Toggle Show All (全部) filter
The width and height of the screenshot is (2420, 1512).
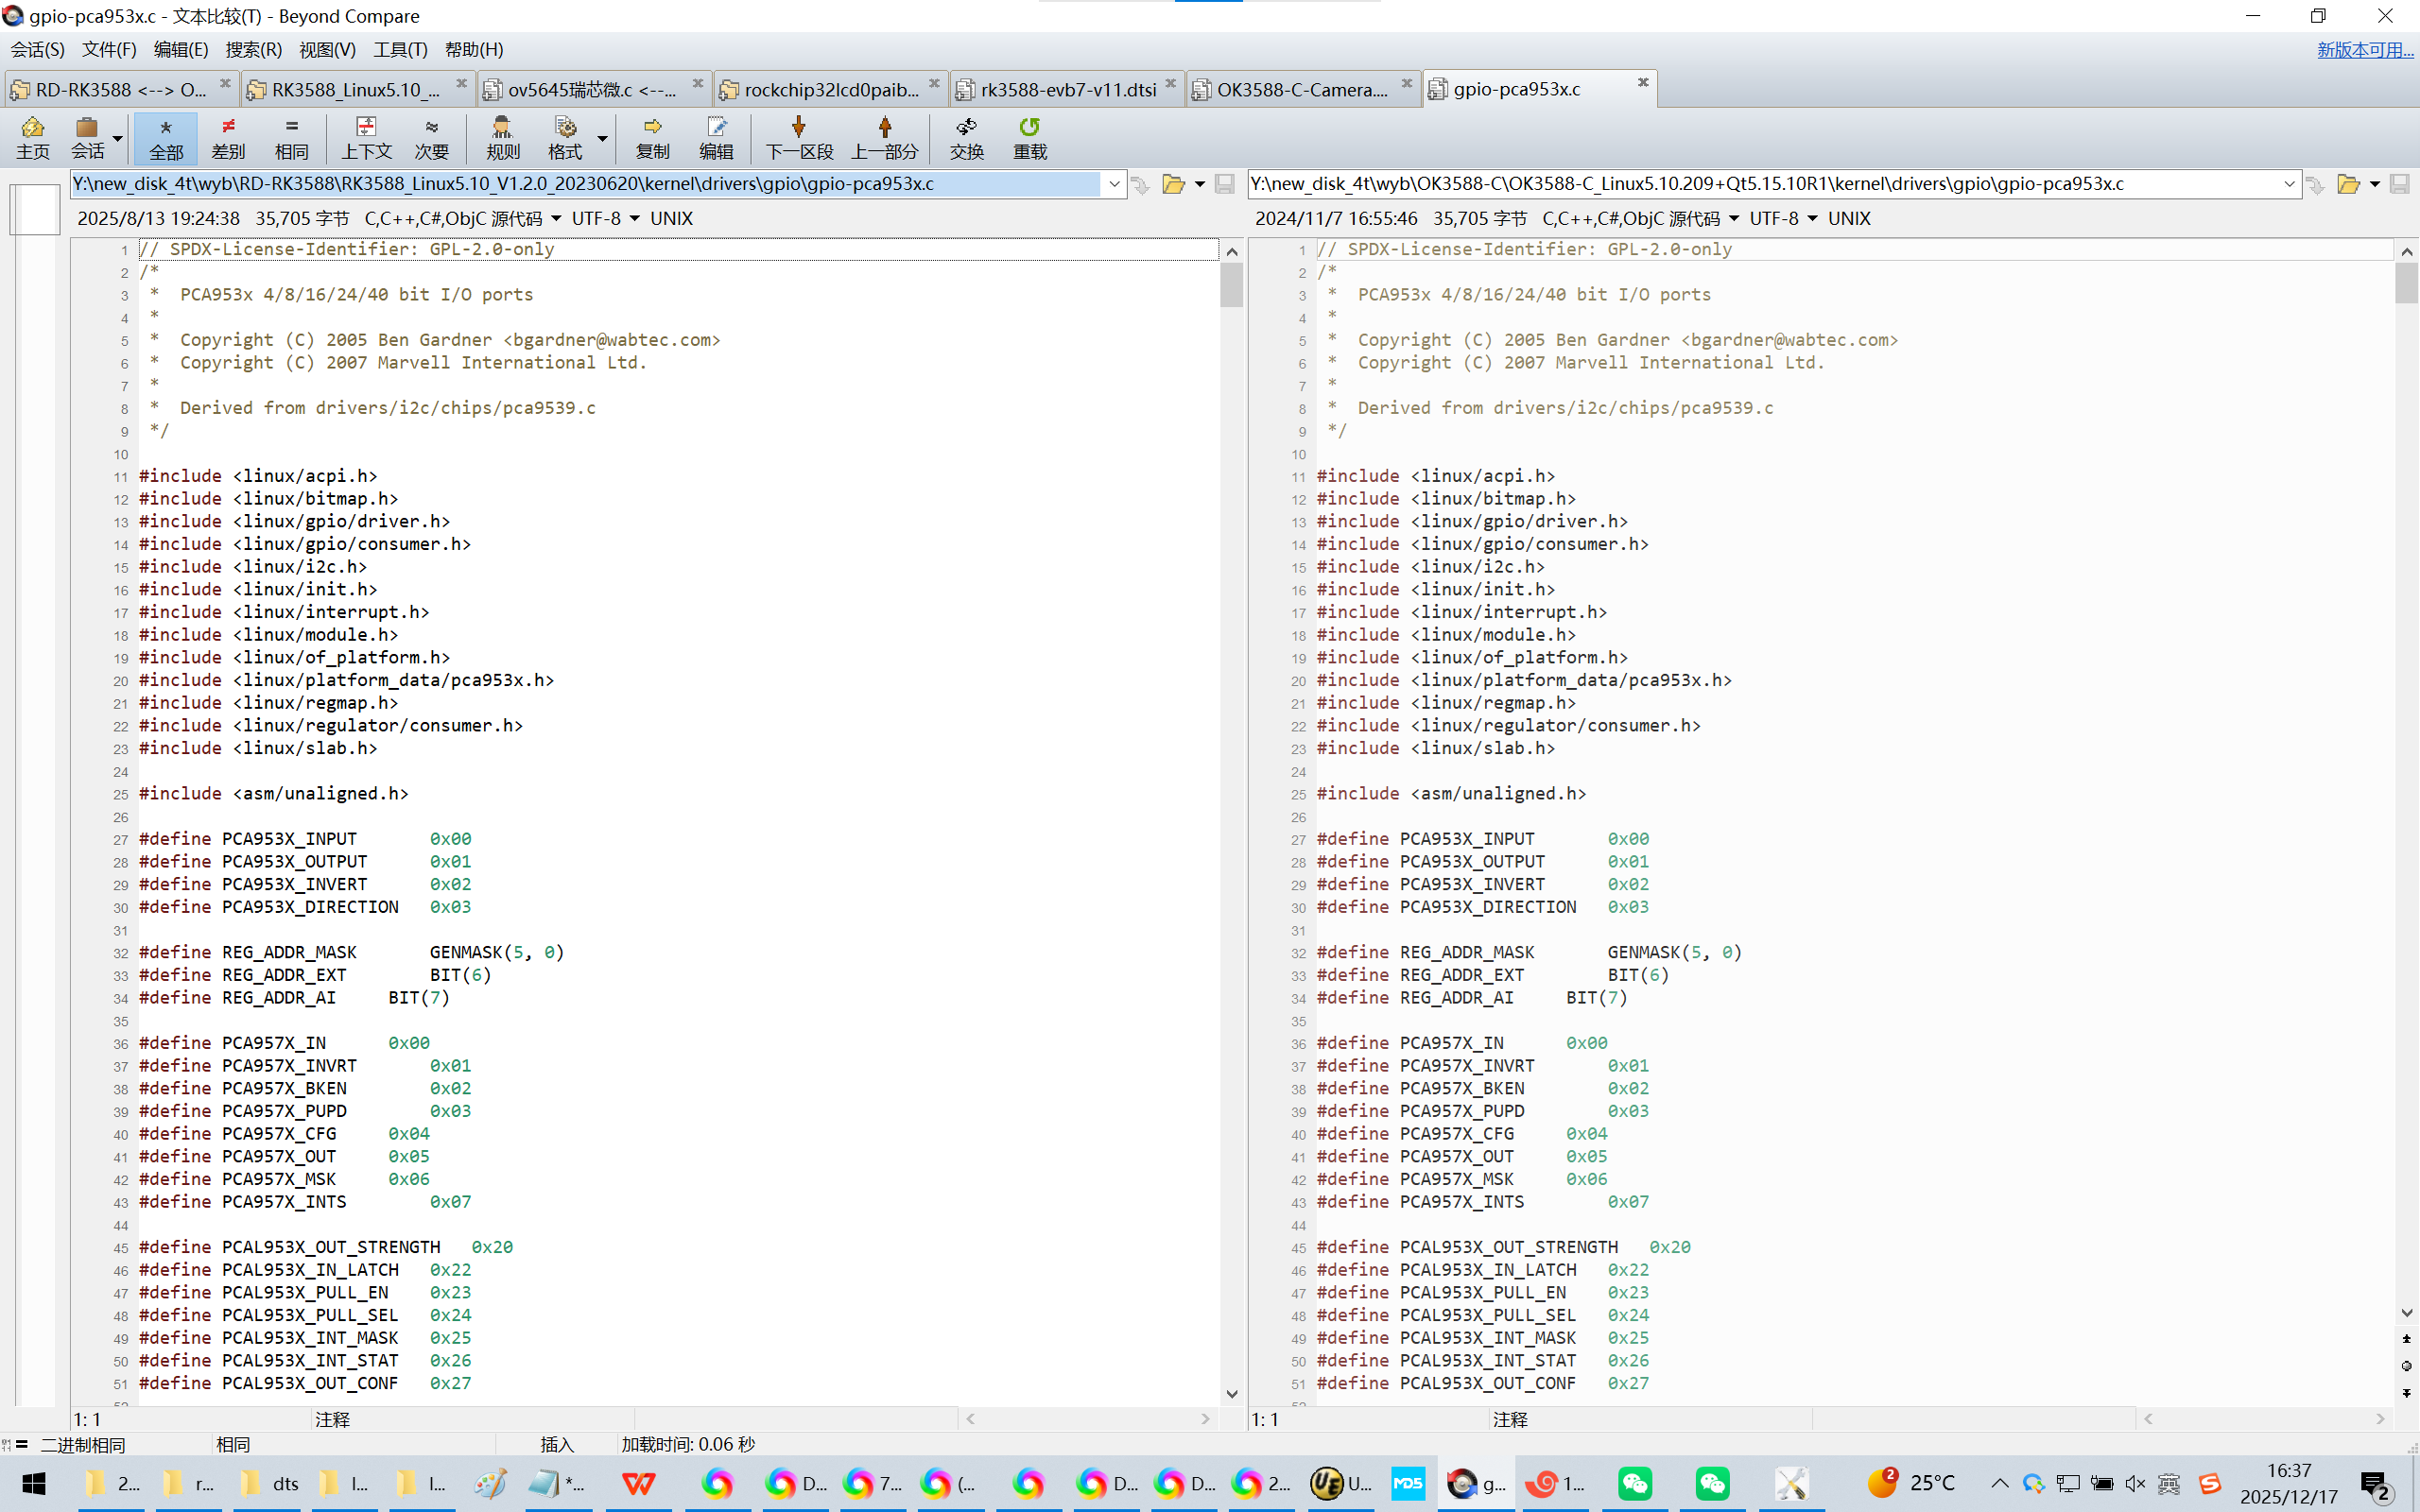click(x=166, y=137)
